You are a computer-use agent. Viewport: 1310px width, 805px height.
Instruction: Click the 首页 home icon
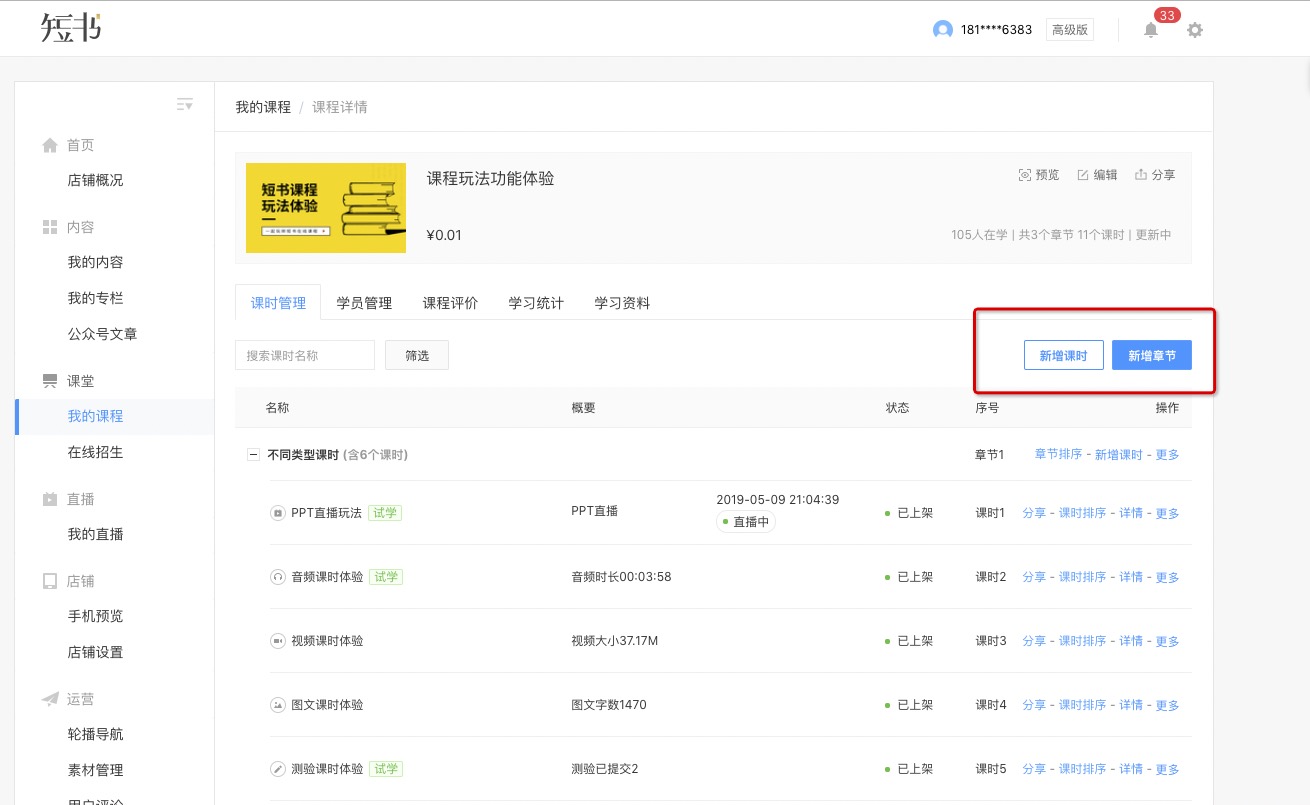tap(50, 146)
